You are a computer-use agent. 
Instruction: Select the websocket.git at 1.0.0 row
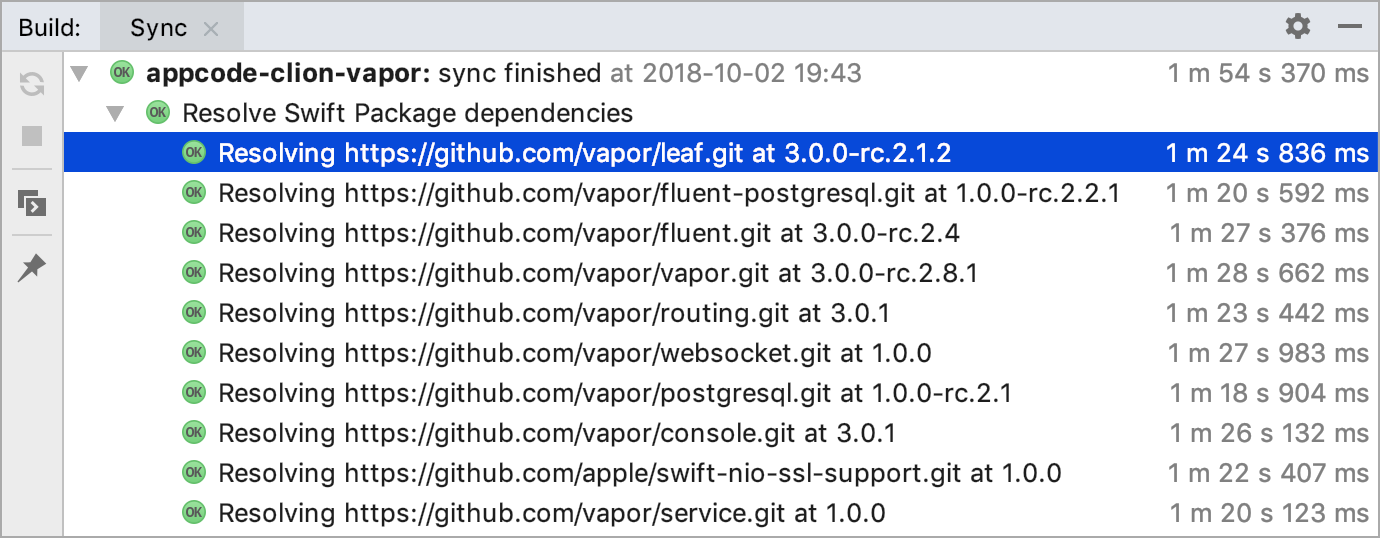pos(721,352)
